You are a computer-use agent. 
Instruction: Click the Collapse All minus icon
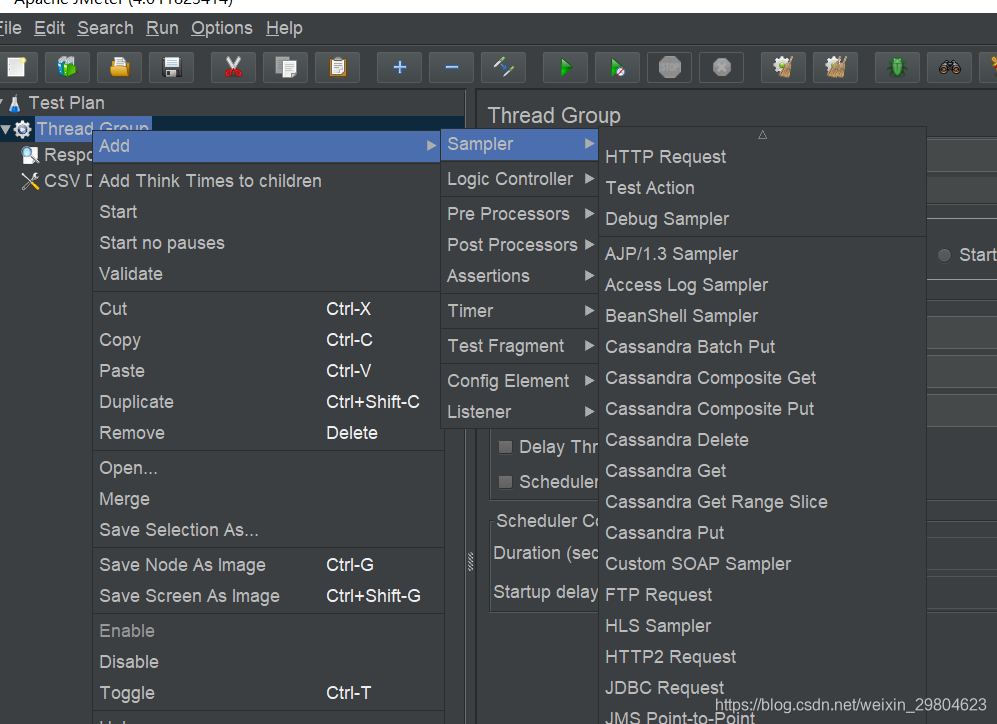tap(451, 67)
